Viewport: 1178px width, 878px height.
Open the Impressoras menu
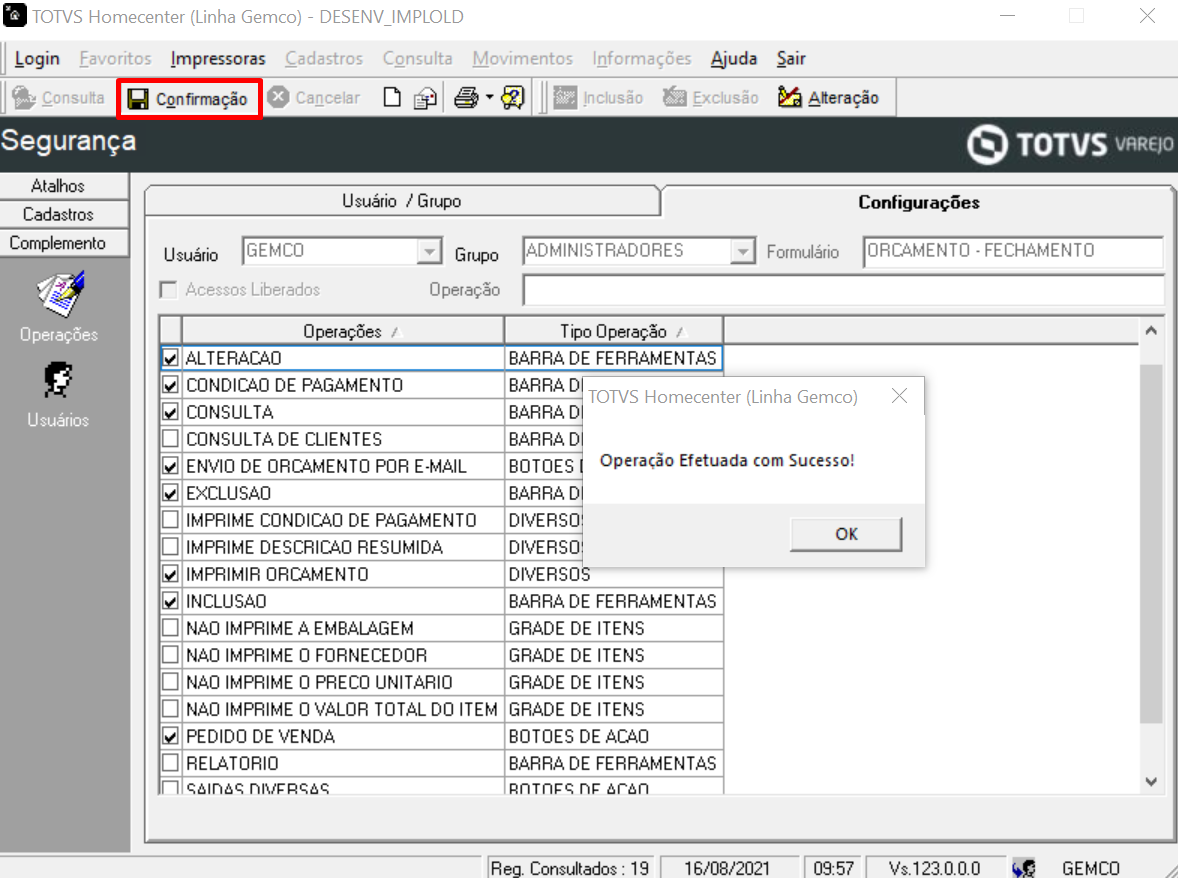[218, 59]
